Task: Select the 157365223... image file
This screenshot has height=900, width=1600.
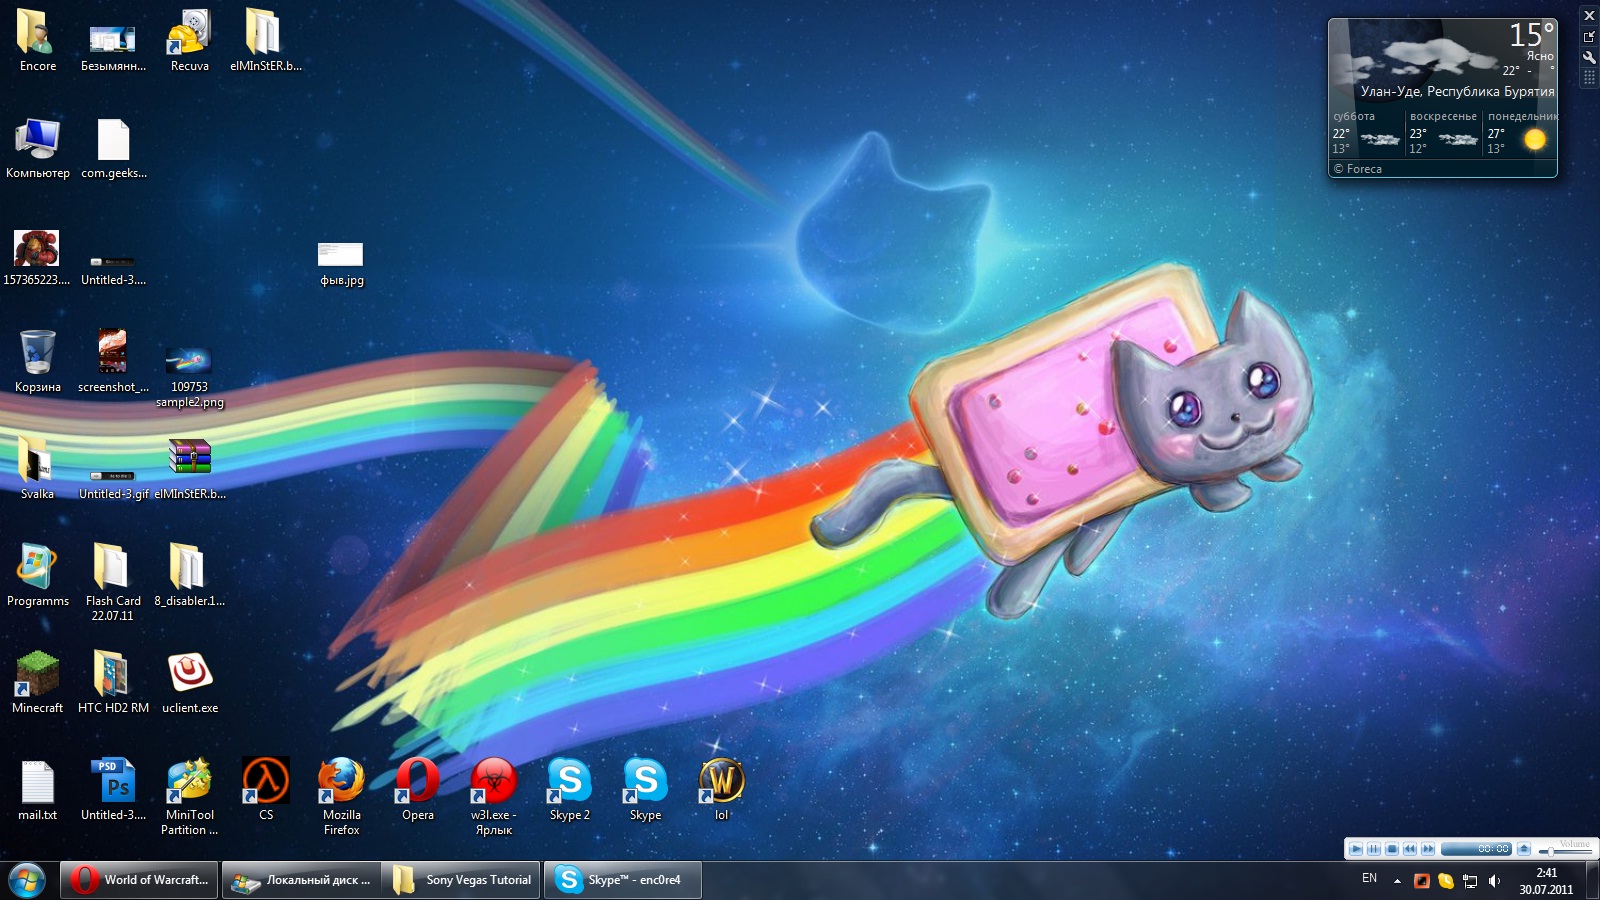Action: pyautogui.click(x=37, y=256)
